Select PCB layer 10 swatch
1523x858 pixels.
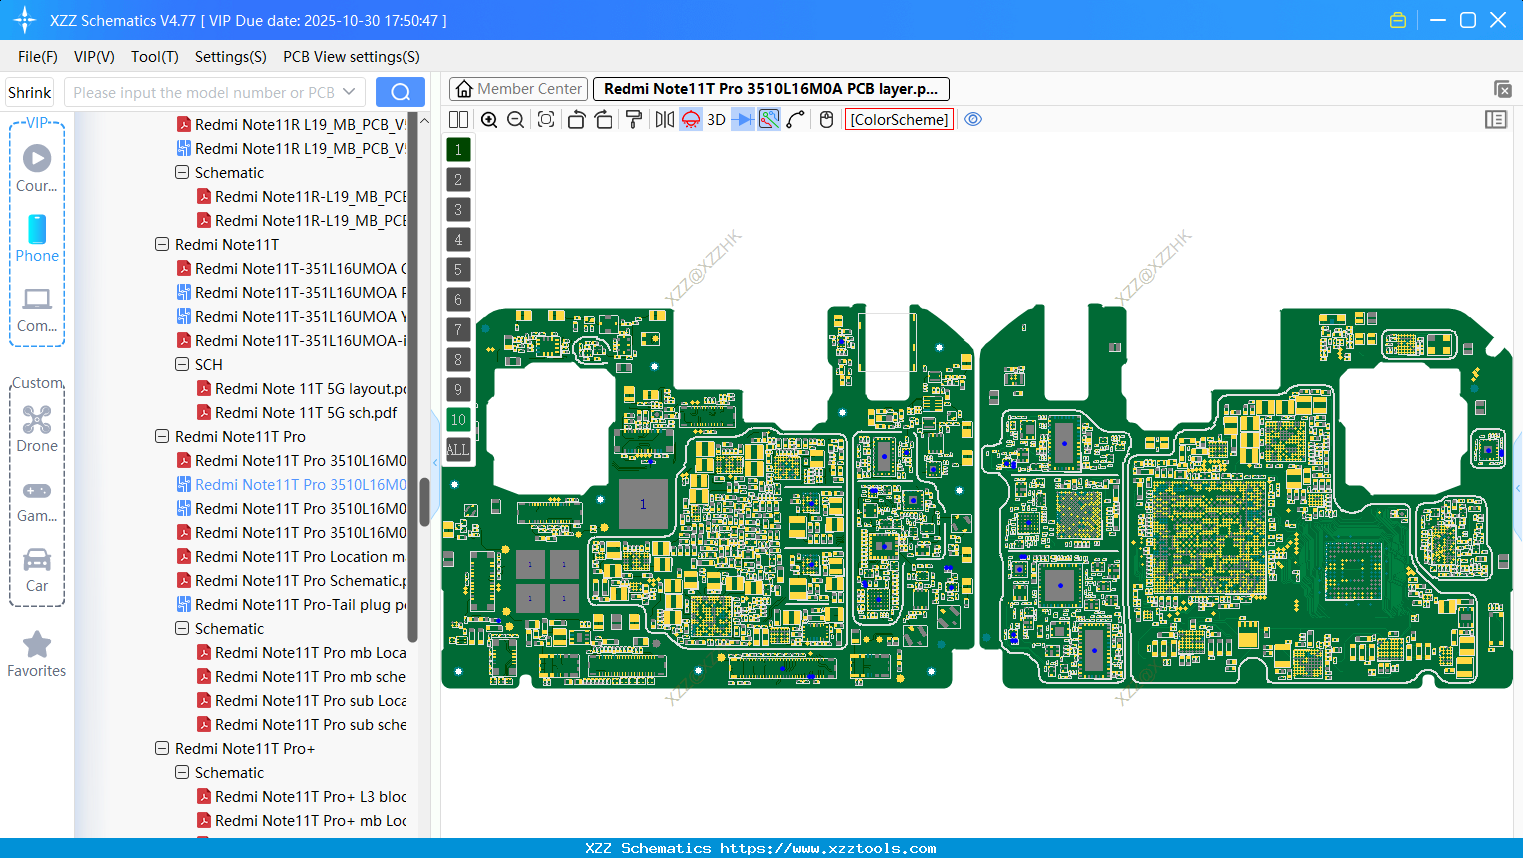(x=458, y=419)
